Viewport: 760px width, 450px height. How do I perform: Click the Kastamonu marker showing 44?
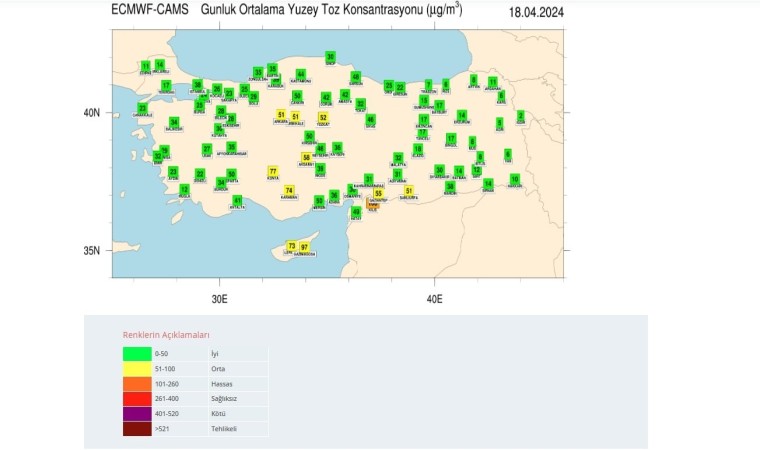coord(300,73)
